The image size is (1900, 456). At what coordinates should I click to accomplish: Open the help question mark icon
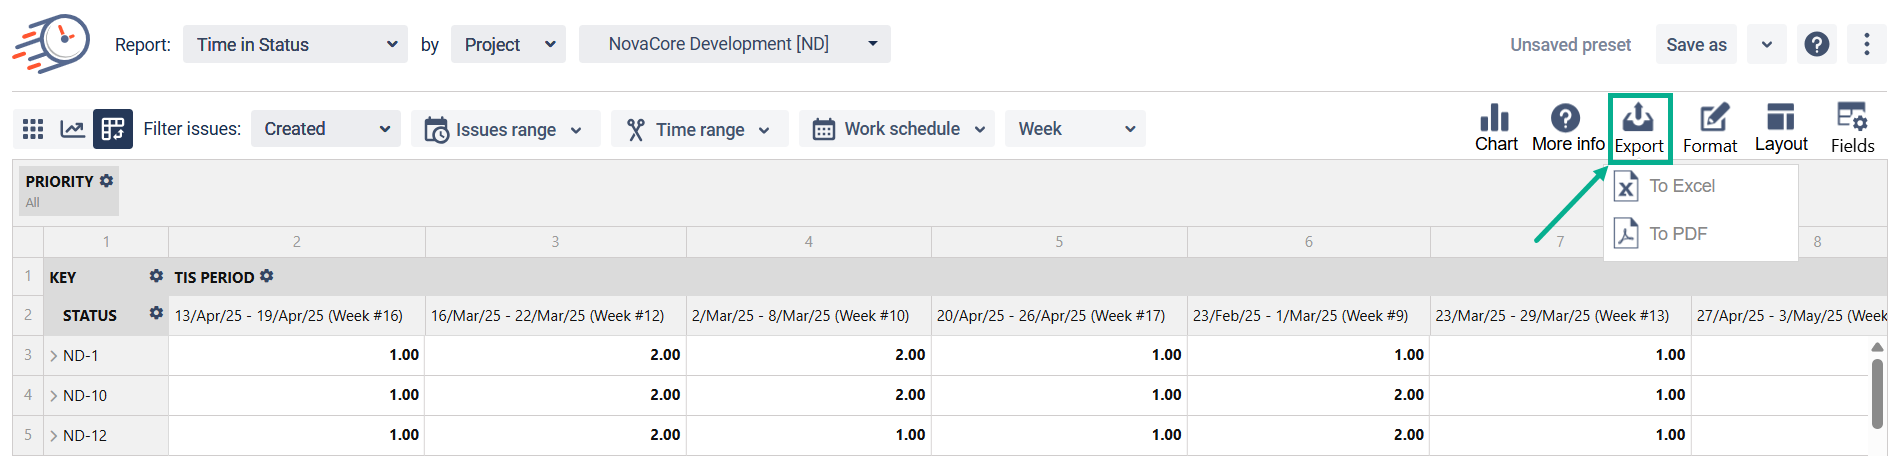pyautogui.click(x=1816, y=45)
